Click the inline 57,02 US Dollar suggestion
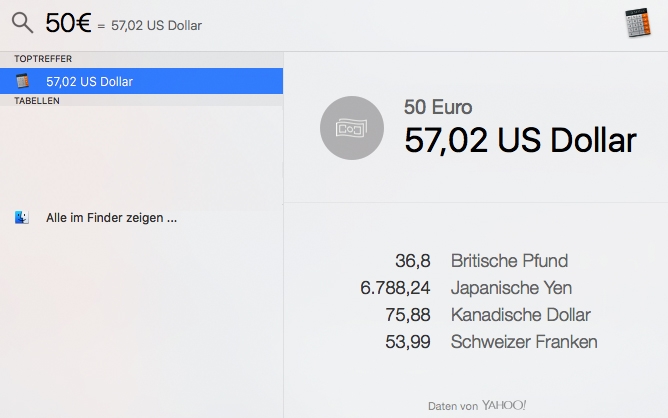This screenshot has width=668, height=418. [x=156, y=26]
